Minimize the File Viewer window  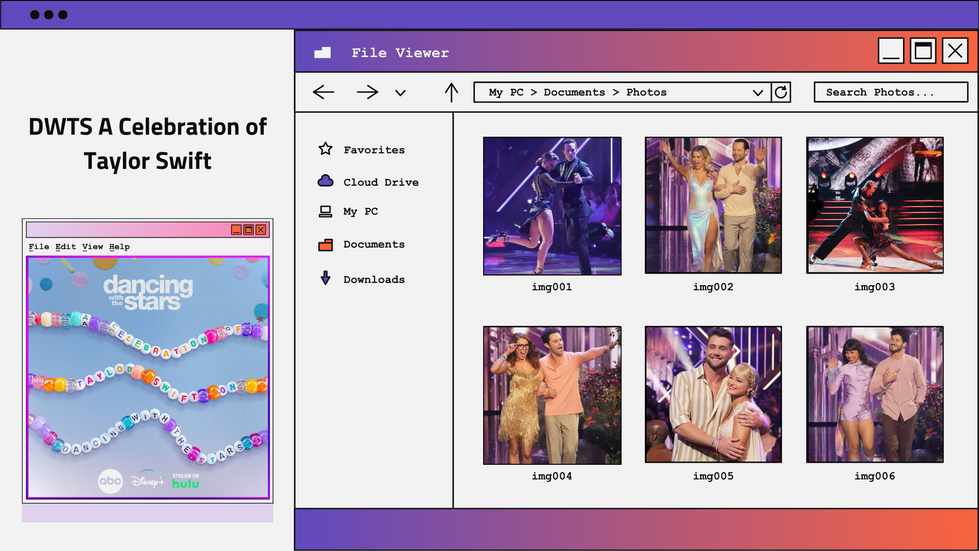point(891,51)
